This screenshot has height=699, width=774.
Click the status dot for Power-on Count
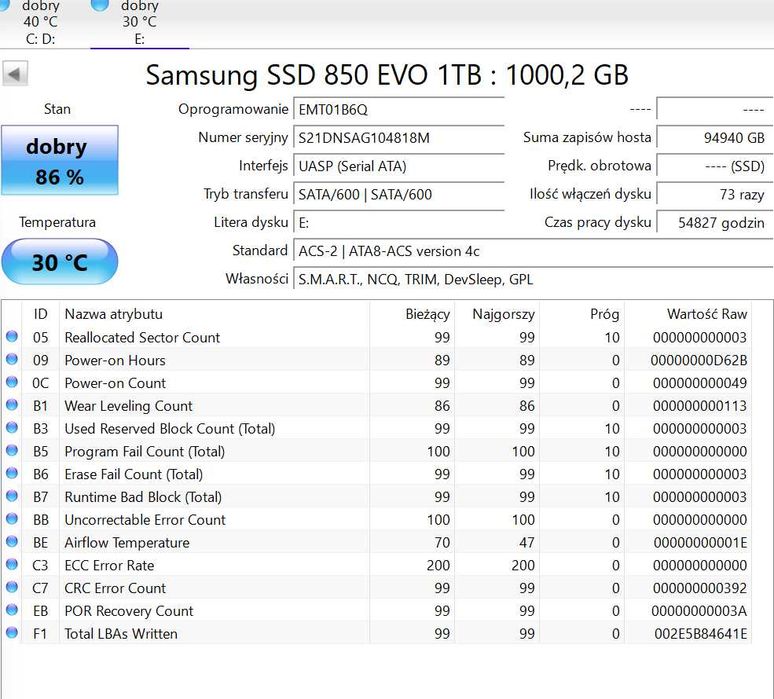coord(12,382)
